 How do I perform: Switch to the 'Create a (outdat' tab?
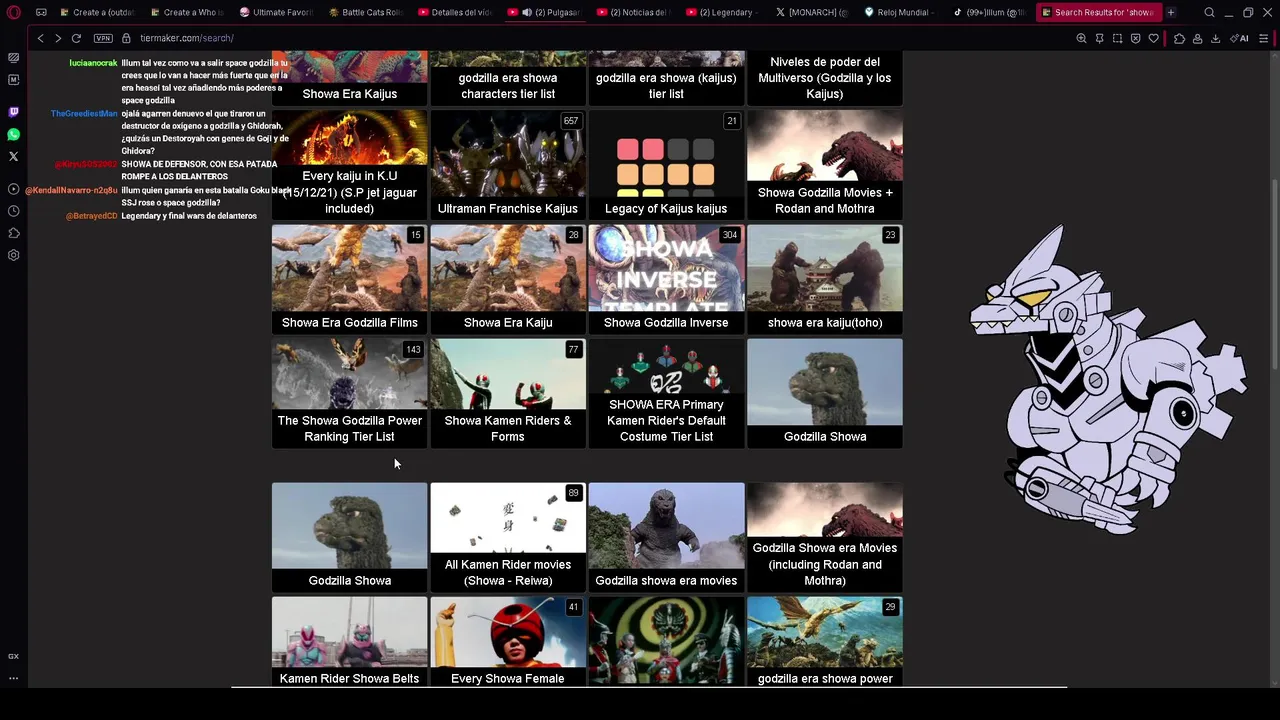[98, 12]
